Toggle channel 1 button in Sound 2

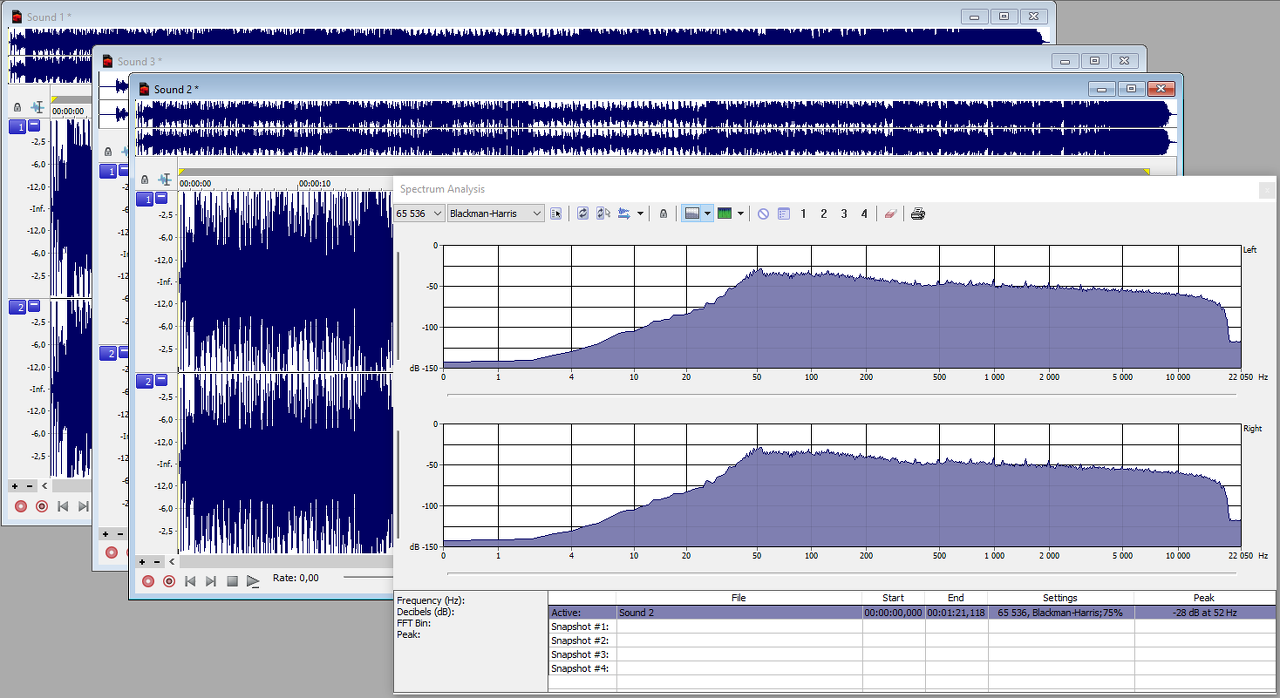click(x=145, y=199)
